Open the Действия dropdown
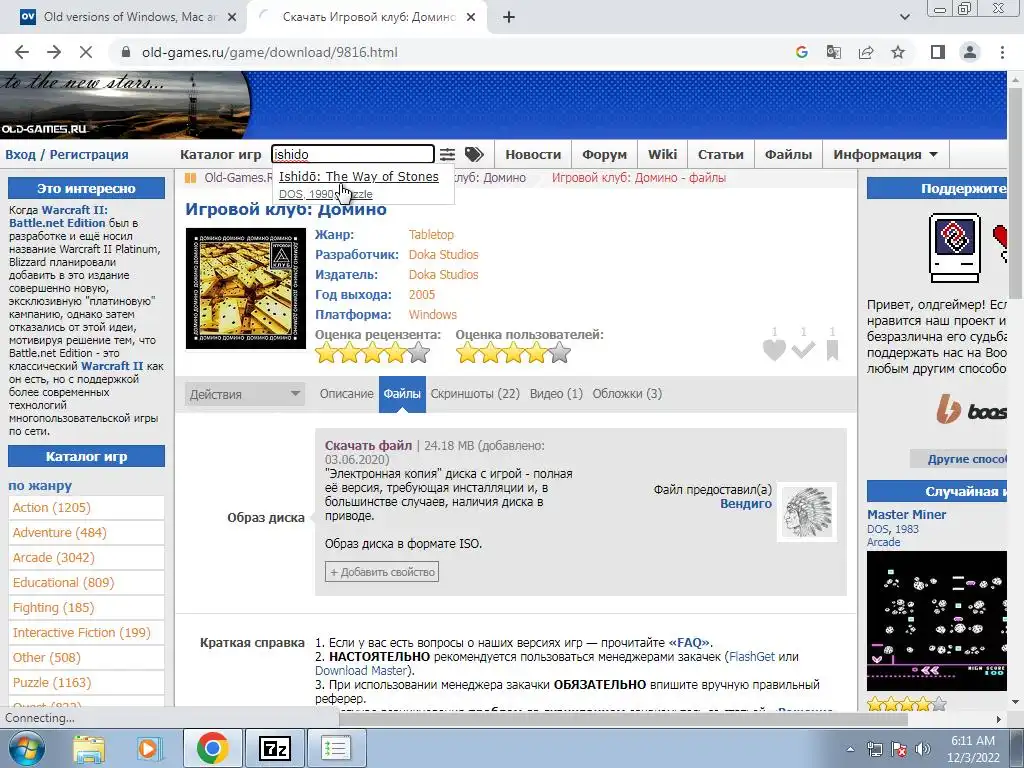This screenshot has height=768, width=1024. point(245,394)
